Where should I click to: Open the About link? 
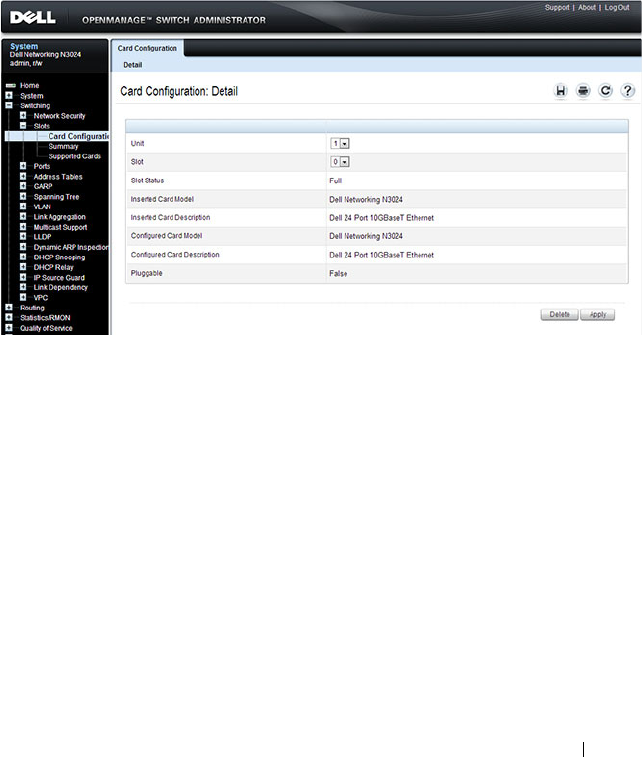pyautogui.click(x=587, y=7)
